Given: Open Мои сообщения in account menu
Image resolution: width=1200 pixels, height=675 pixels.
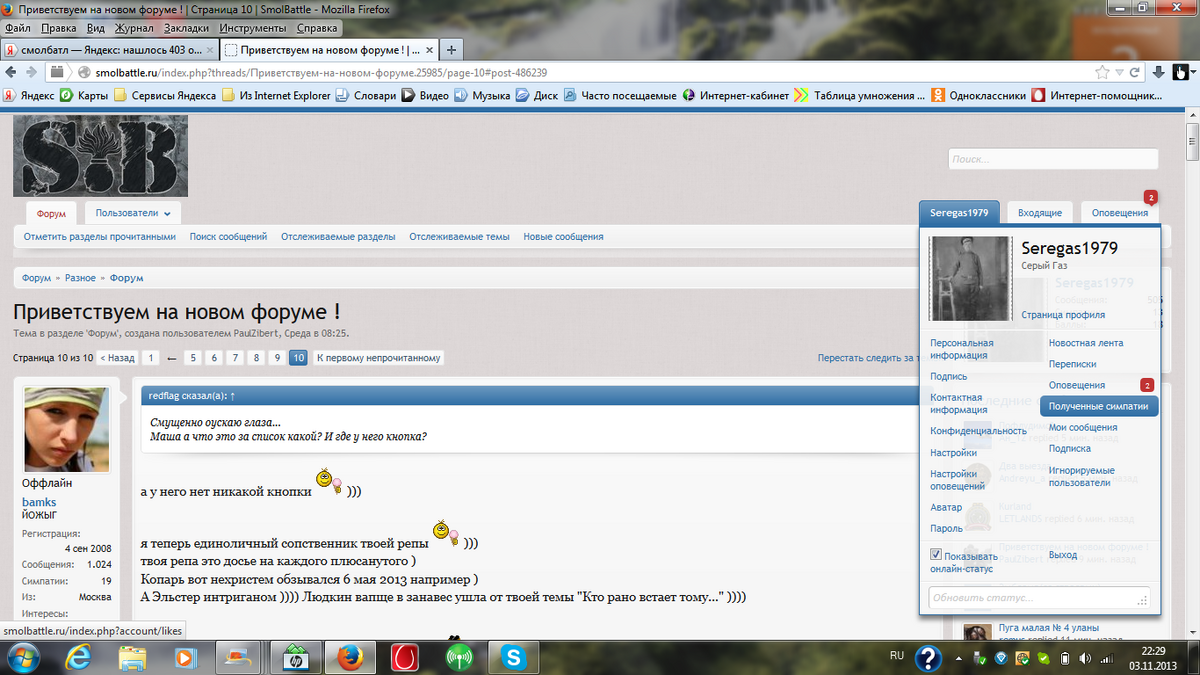Looking at the screenshot, I should [x=1083, y=428].
